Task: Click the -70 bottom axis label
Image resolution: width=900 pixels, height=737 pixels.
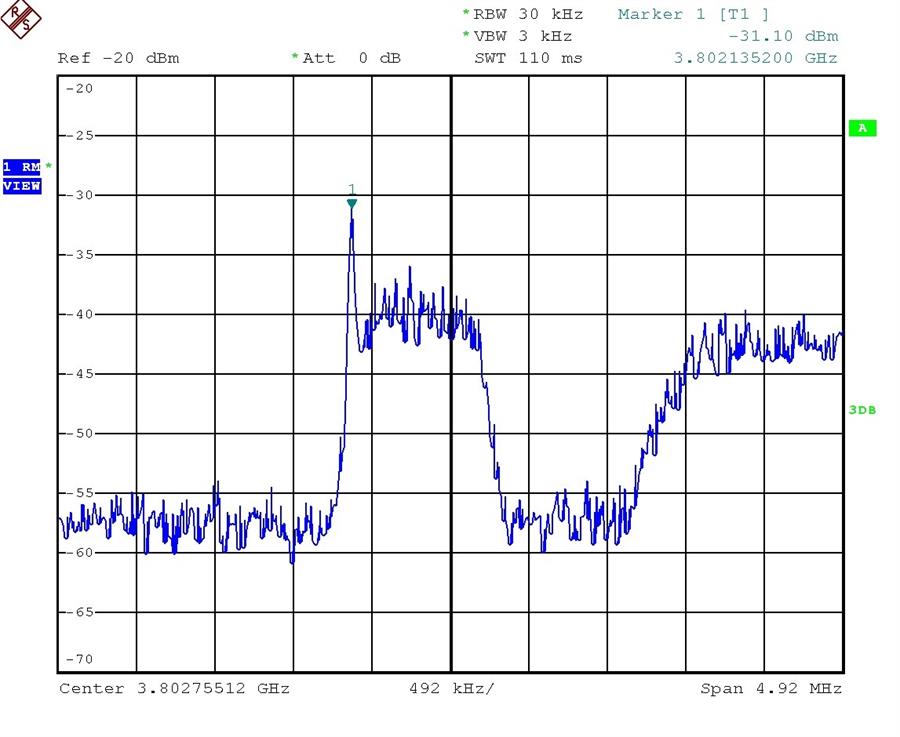Action: (x=78, y=659)
